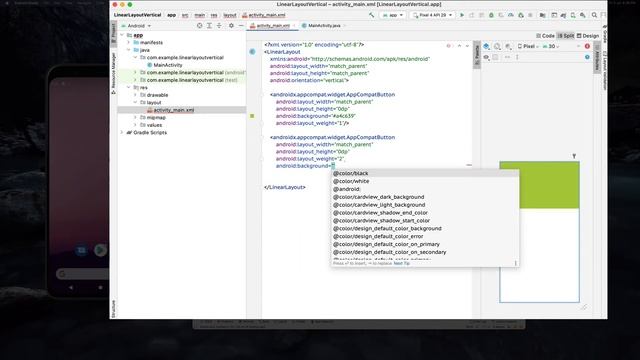Open the Android project view dropdown

click(136, 26)
